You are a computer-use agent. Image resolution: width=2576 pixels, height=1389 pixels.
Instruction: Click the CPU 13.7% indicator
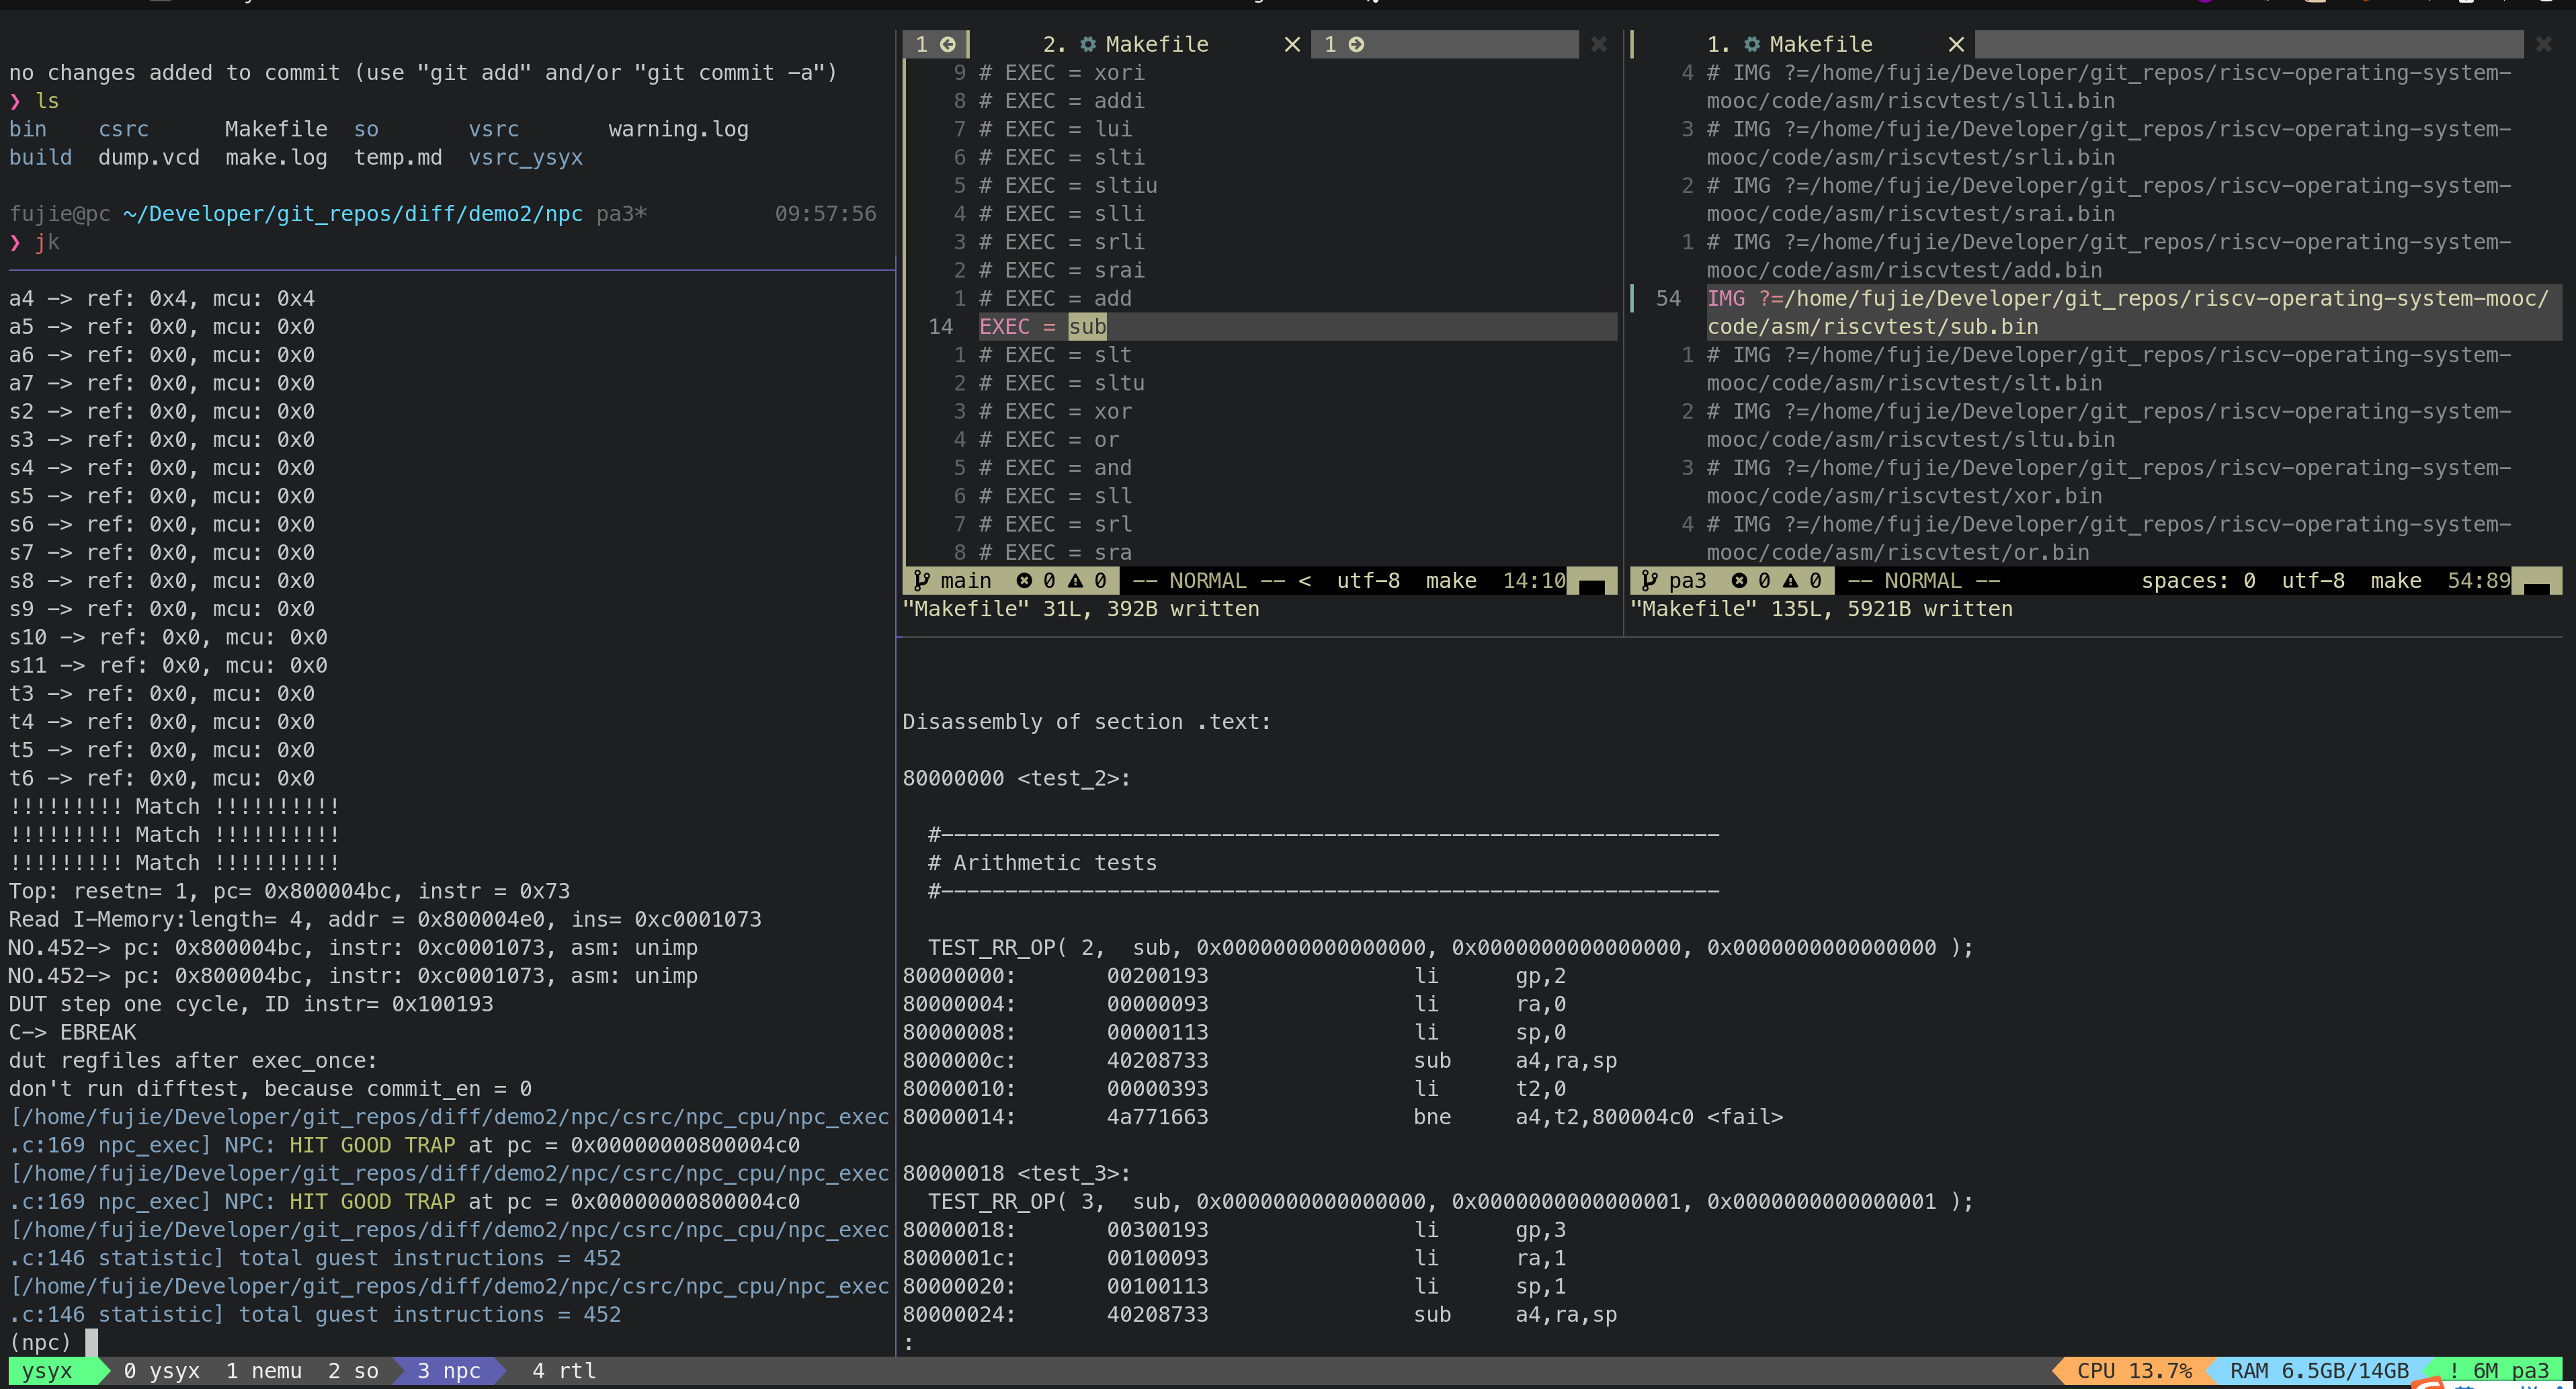pyautogui.click(x=2134, y=1371)
